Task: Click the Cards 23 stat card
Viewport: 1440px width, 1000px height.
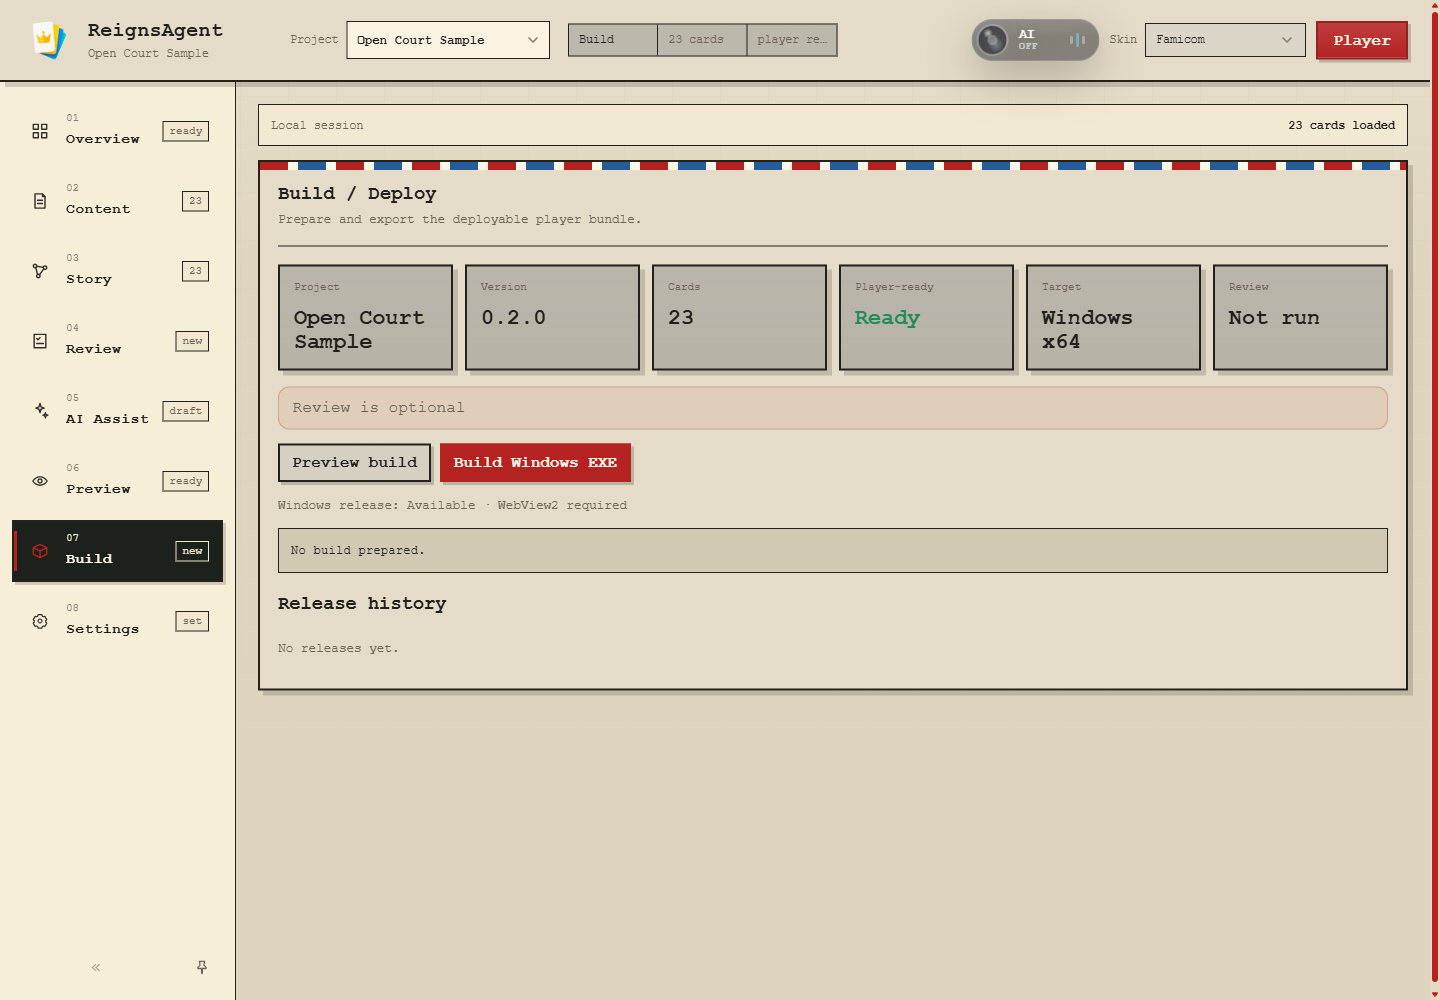Action: click(x=739, y=317)
